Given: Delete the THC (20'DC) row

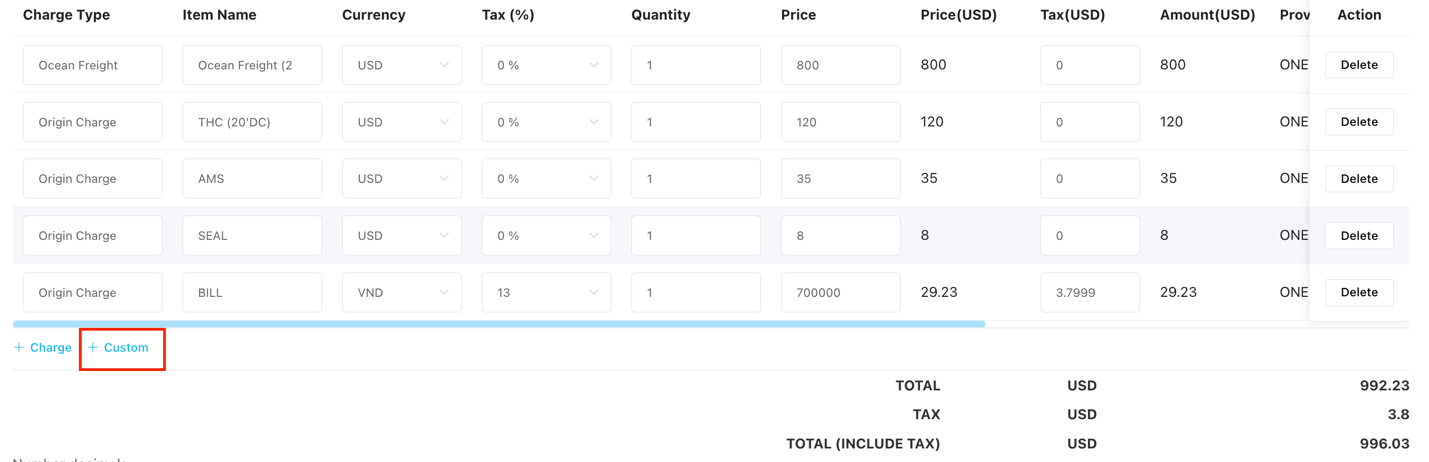Looking at the screenshot, I should [x=1358, y=122].
